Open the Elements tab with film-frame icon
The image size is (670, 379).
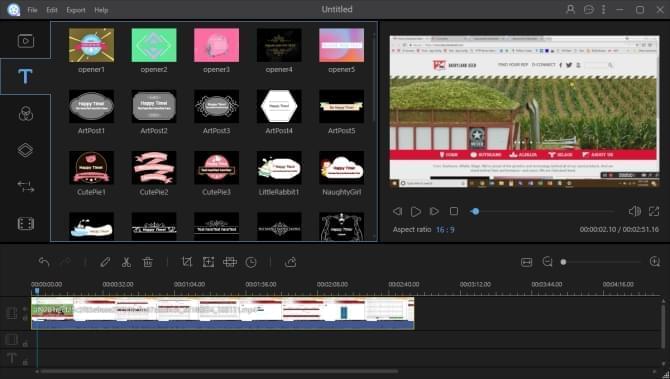tap(26, 223)
